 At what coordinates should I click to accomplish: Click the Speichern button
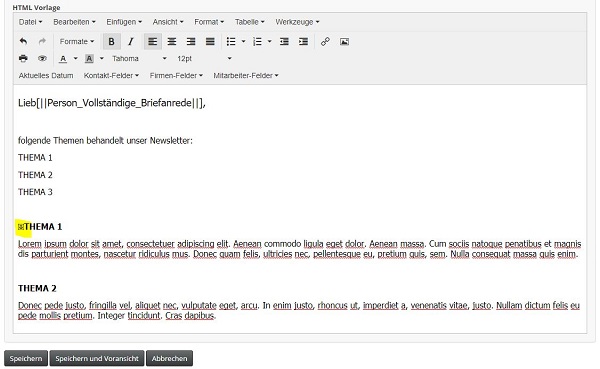tap(26, 358)
